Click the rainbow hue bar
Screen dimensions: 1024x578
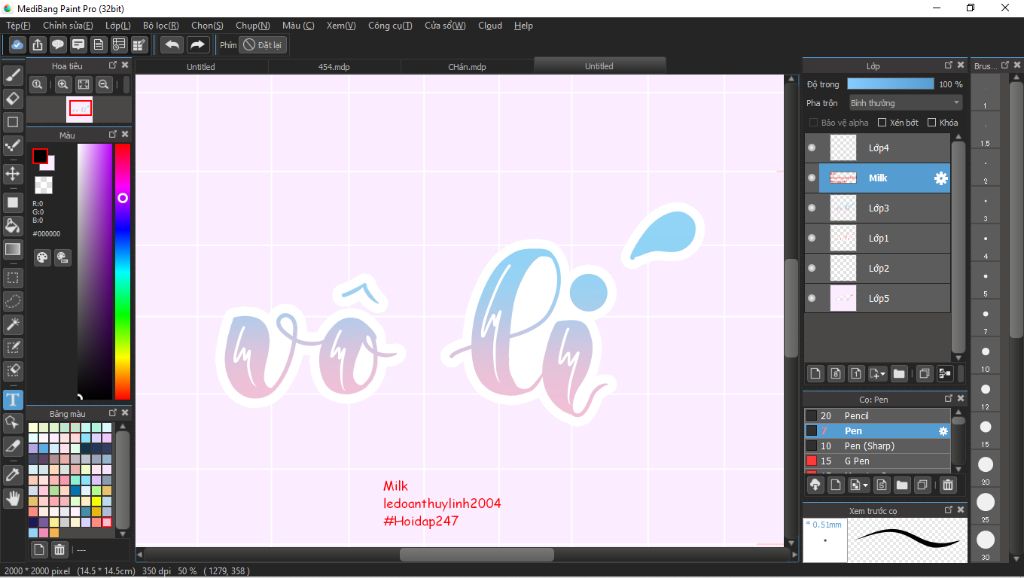[122, 271]
